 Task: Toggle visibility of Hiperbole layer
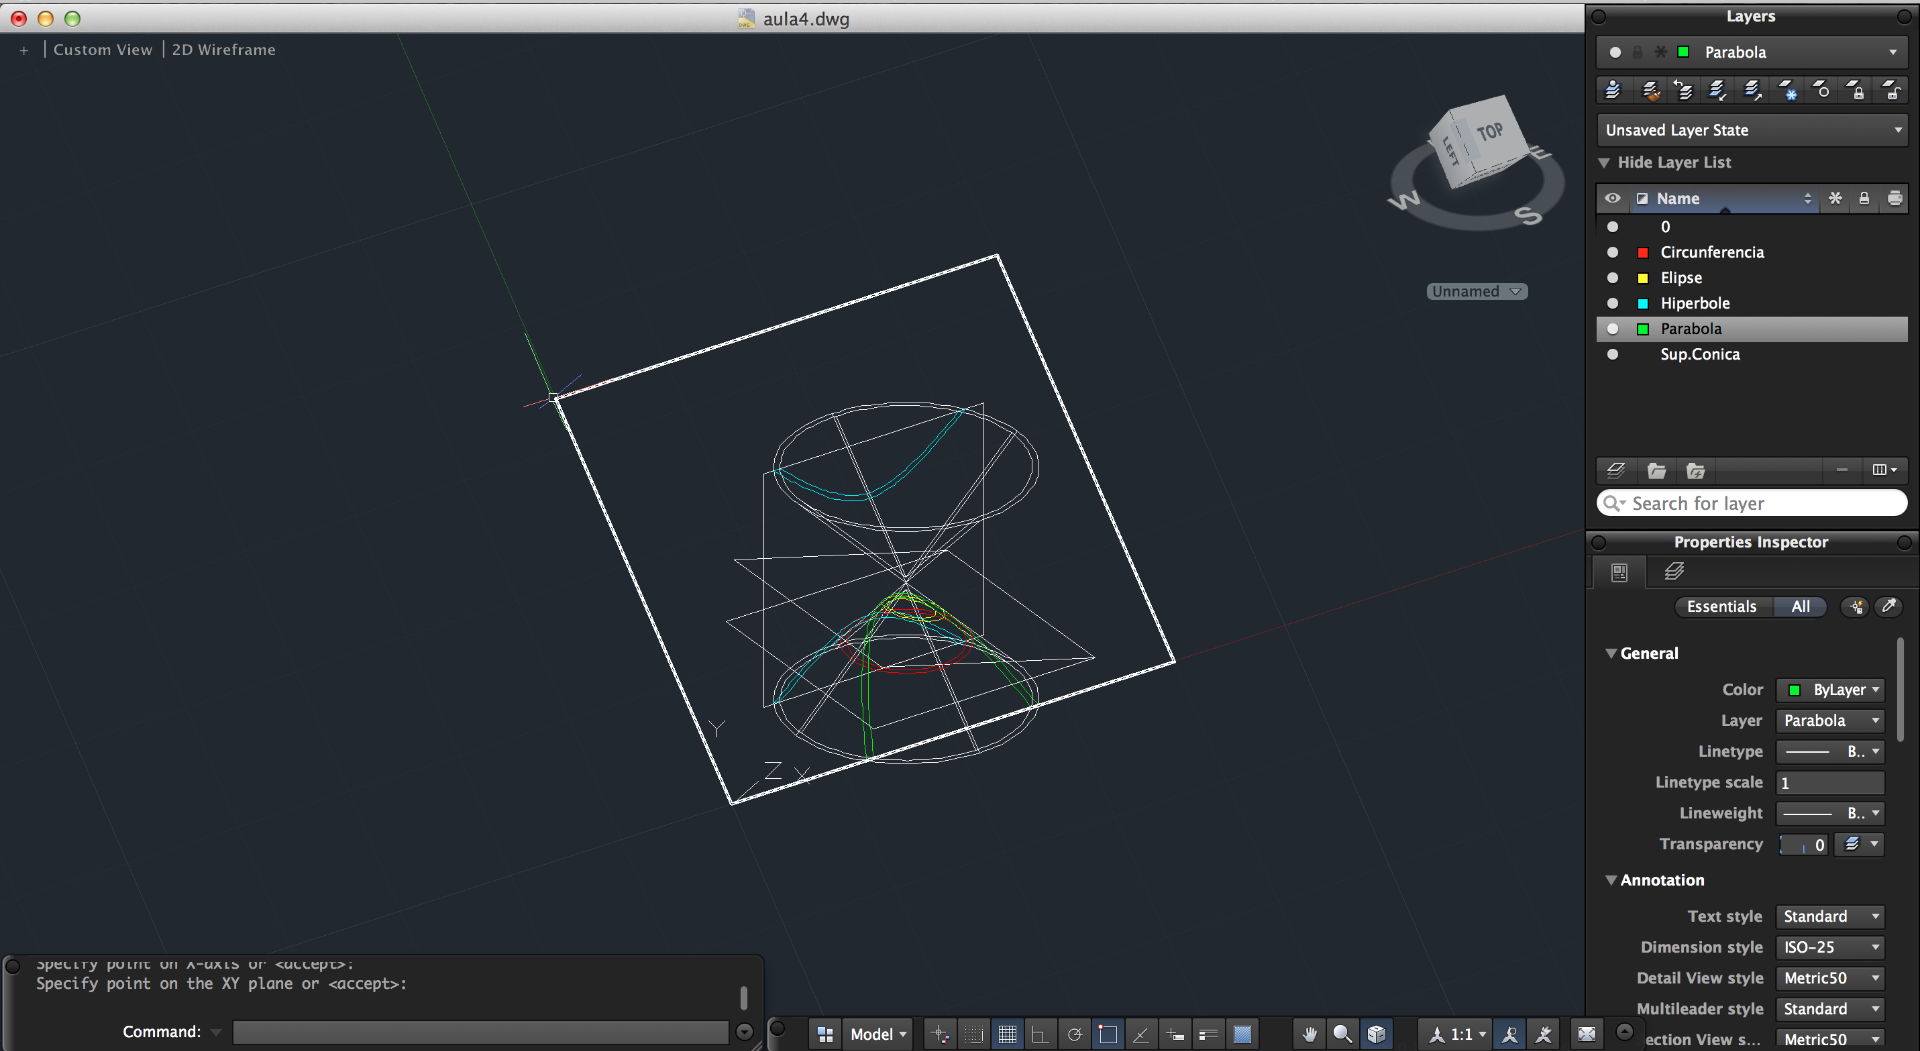(1612, 303)
